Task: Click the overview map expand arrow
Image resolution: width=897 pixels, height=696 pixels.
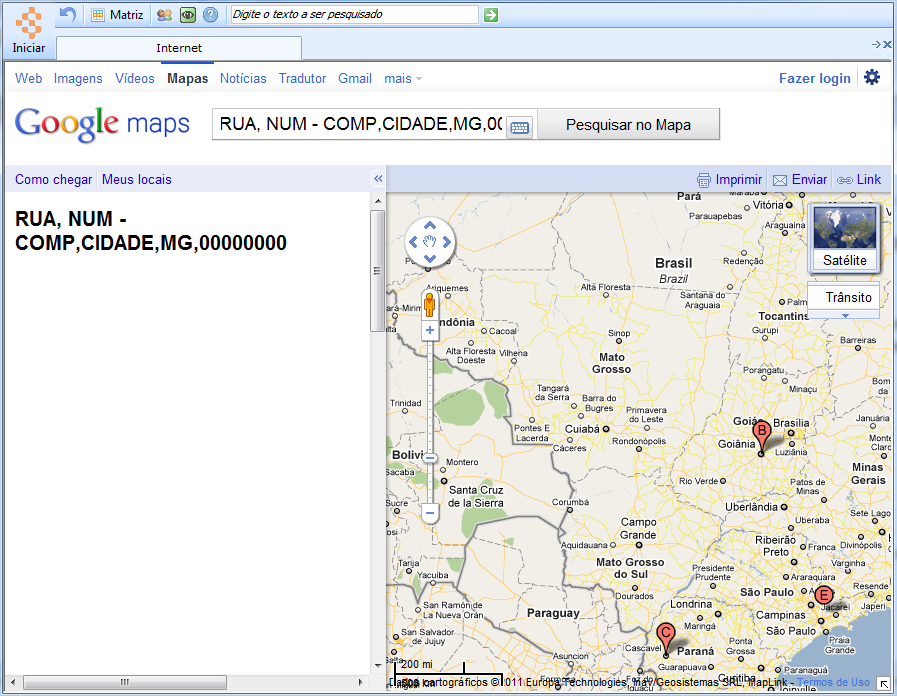Action: [x=884, y=684]
